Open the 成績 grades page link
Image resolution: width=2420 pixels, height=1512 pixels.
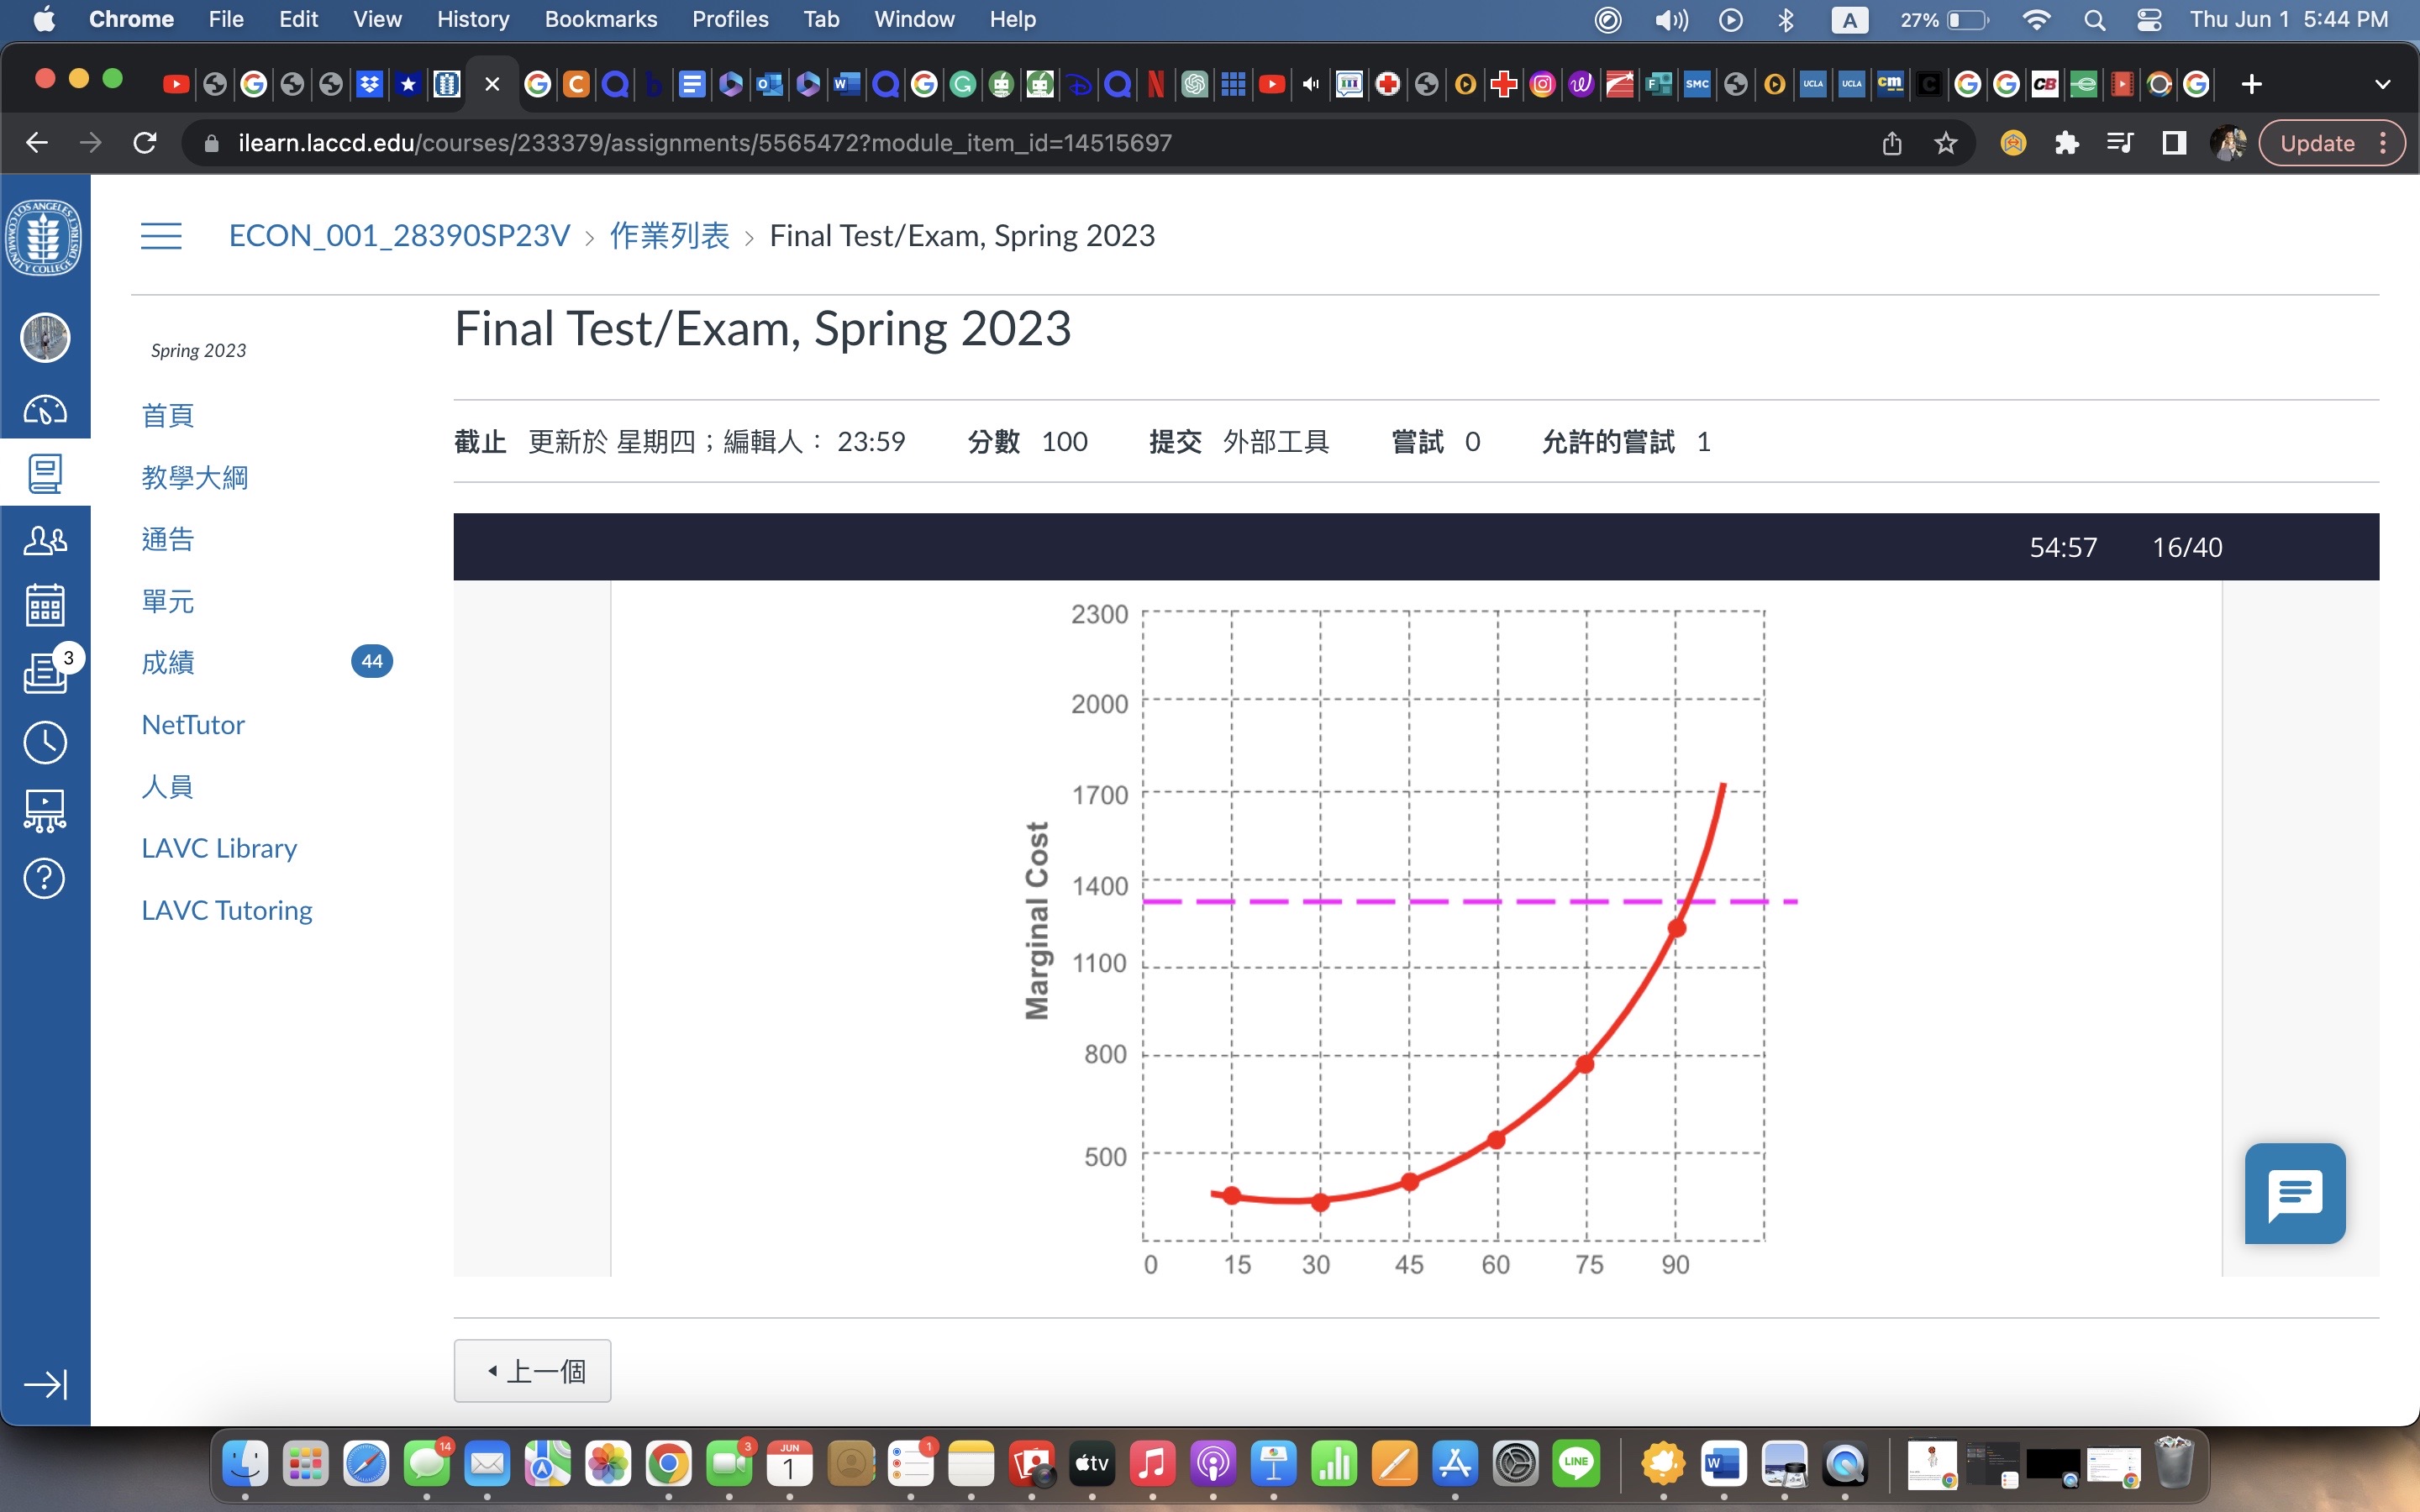[168, 662]
